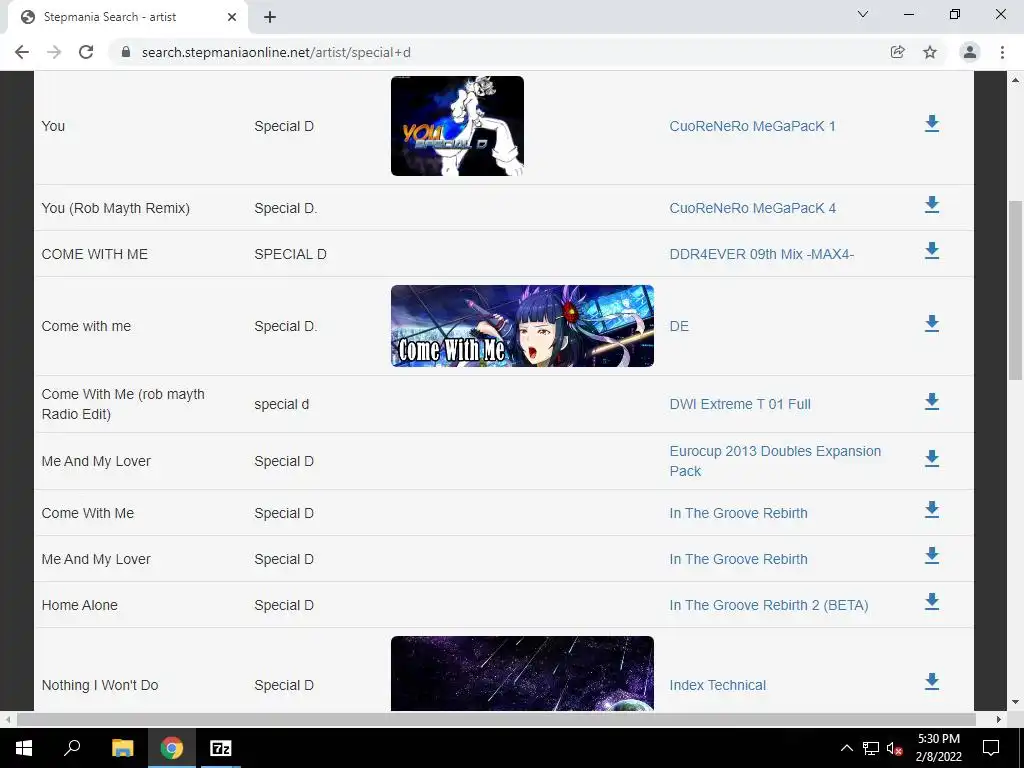Download Come with me from DE pack
This screenshot has height=768, width=1024.
click(x=932, y=323)
